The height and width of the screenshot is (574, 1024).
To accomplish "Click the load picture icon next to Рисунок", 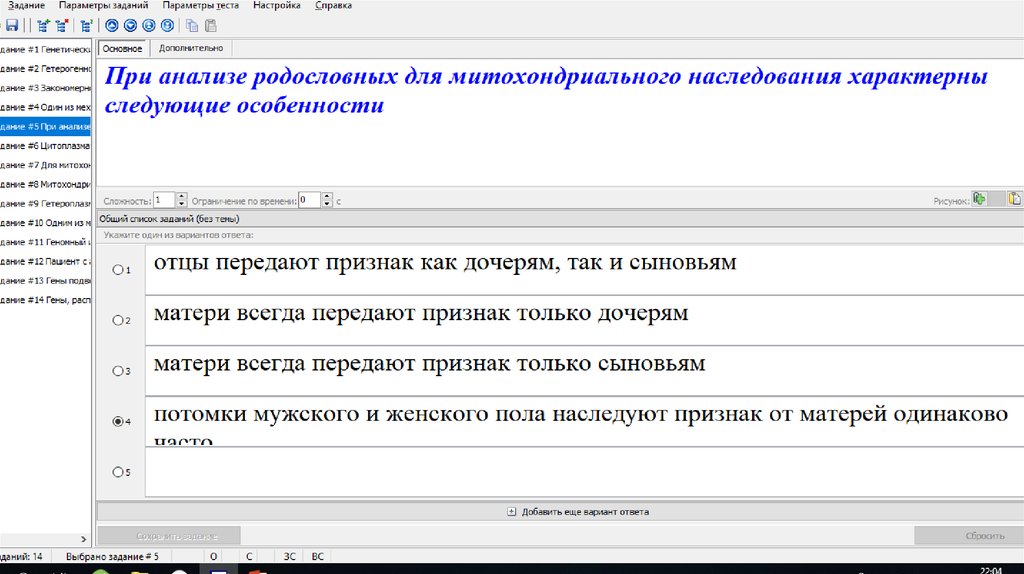I will [x=980, y=199].
